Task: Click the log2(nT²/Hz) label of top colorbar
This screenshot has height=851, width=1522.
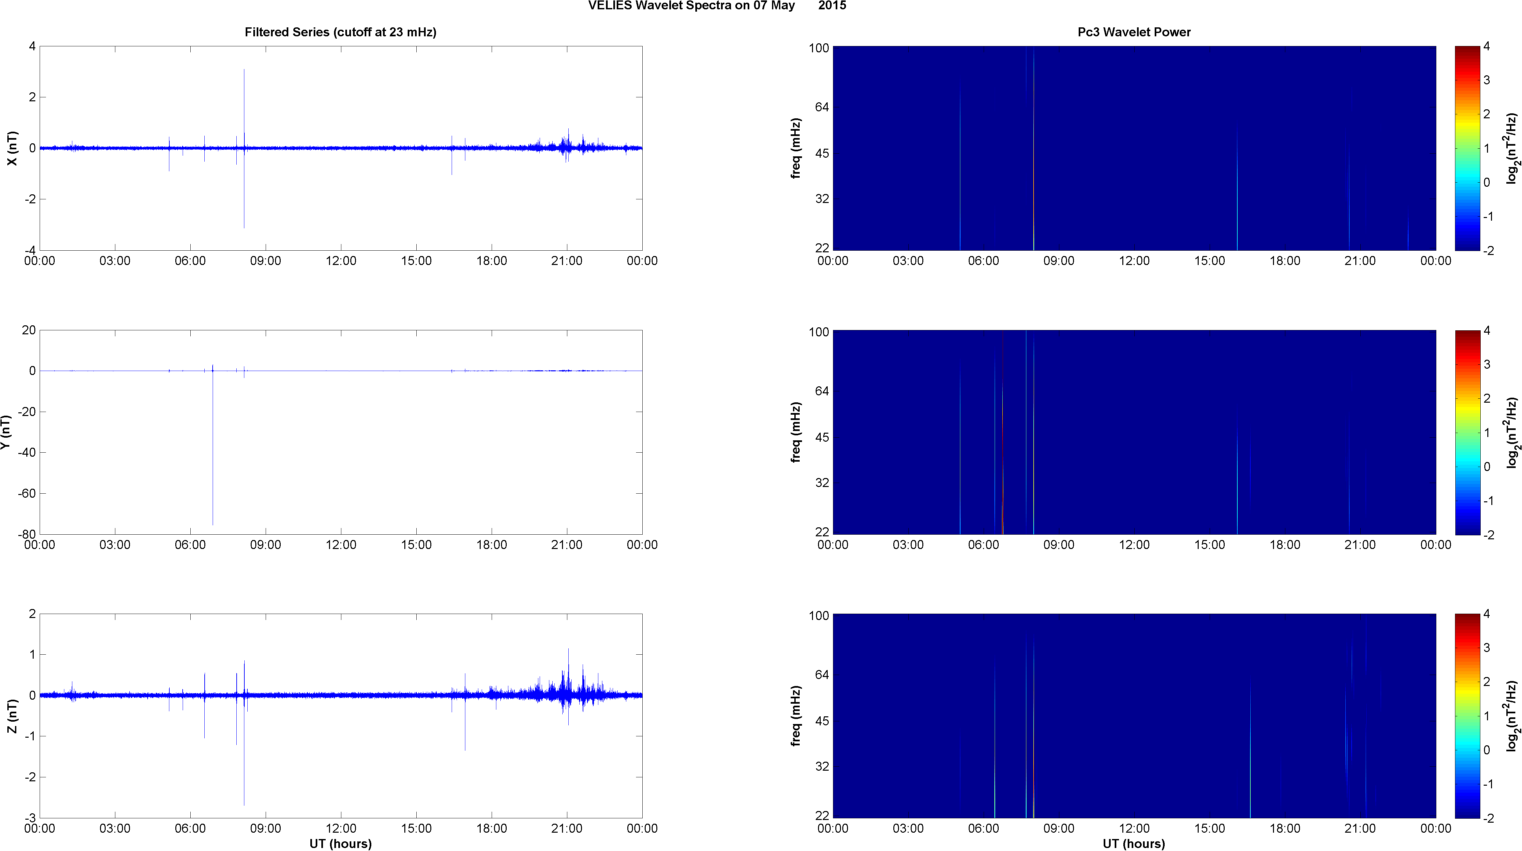Action: [1513, 148]
